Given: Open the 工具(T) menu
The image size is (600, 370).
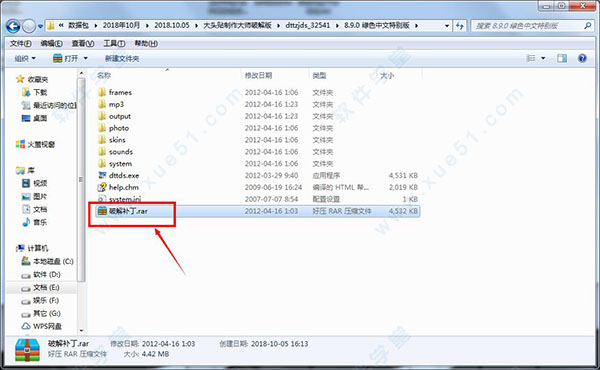Looking at the screenshot, I should coord(114,44).
